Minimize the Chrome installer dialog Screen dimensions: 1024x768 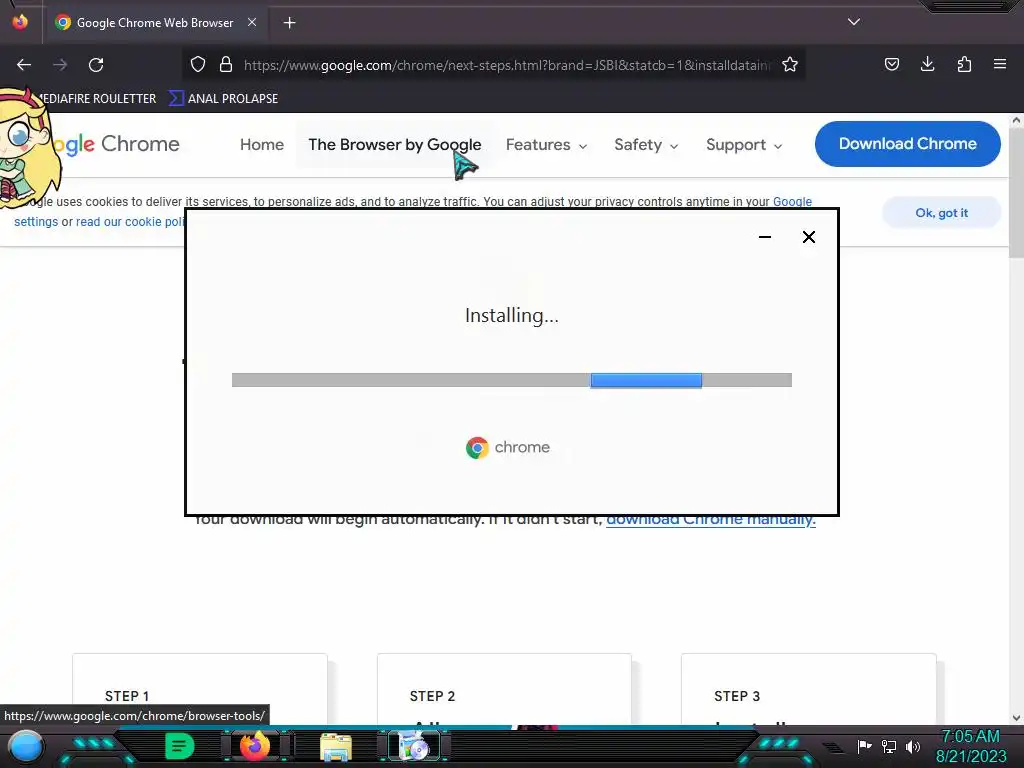[x=765, y=237]
